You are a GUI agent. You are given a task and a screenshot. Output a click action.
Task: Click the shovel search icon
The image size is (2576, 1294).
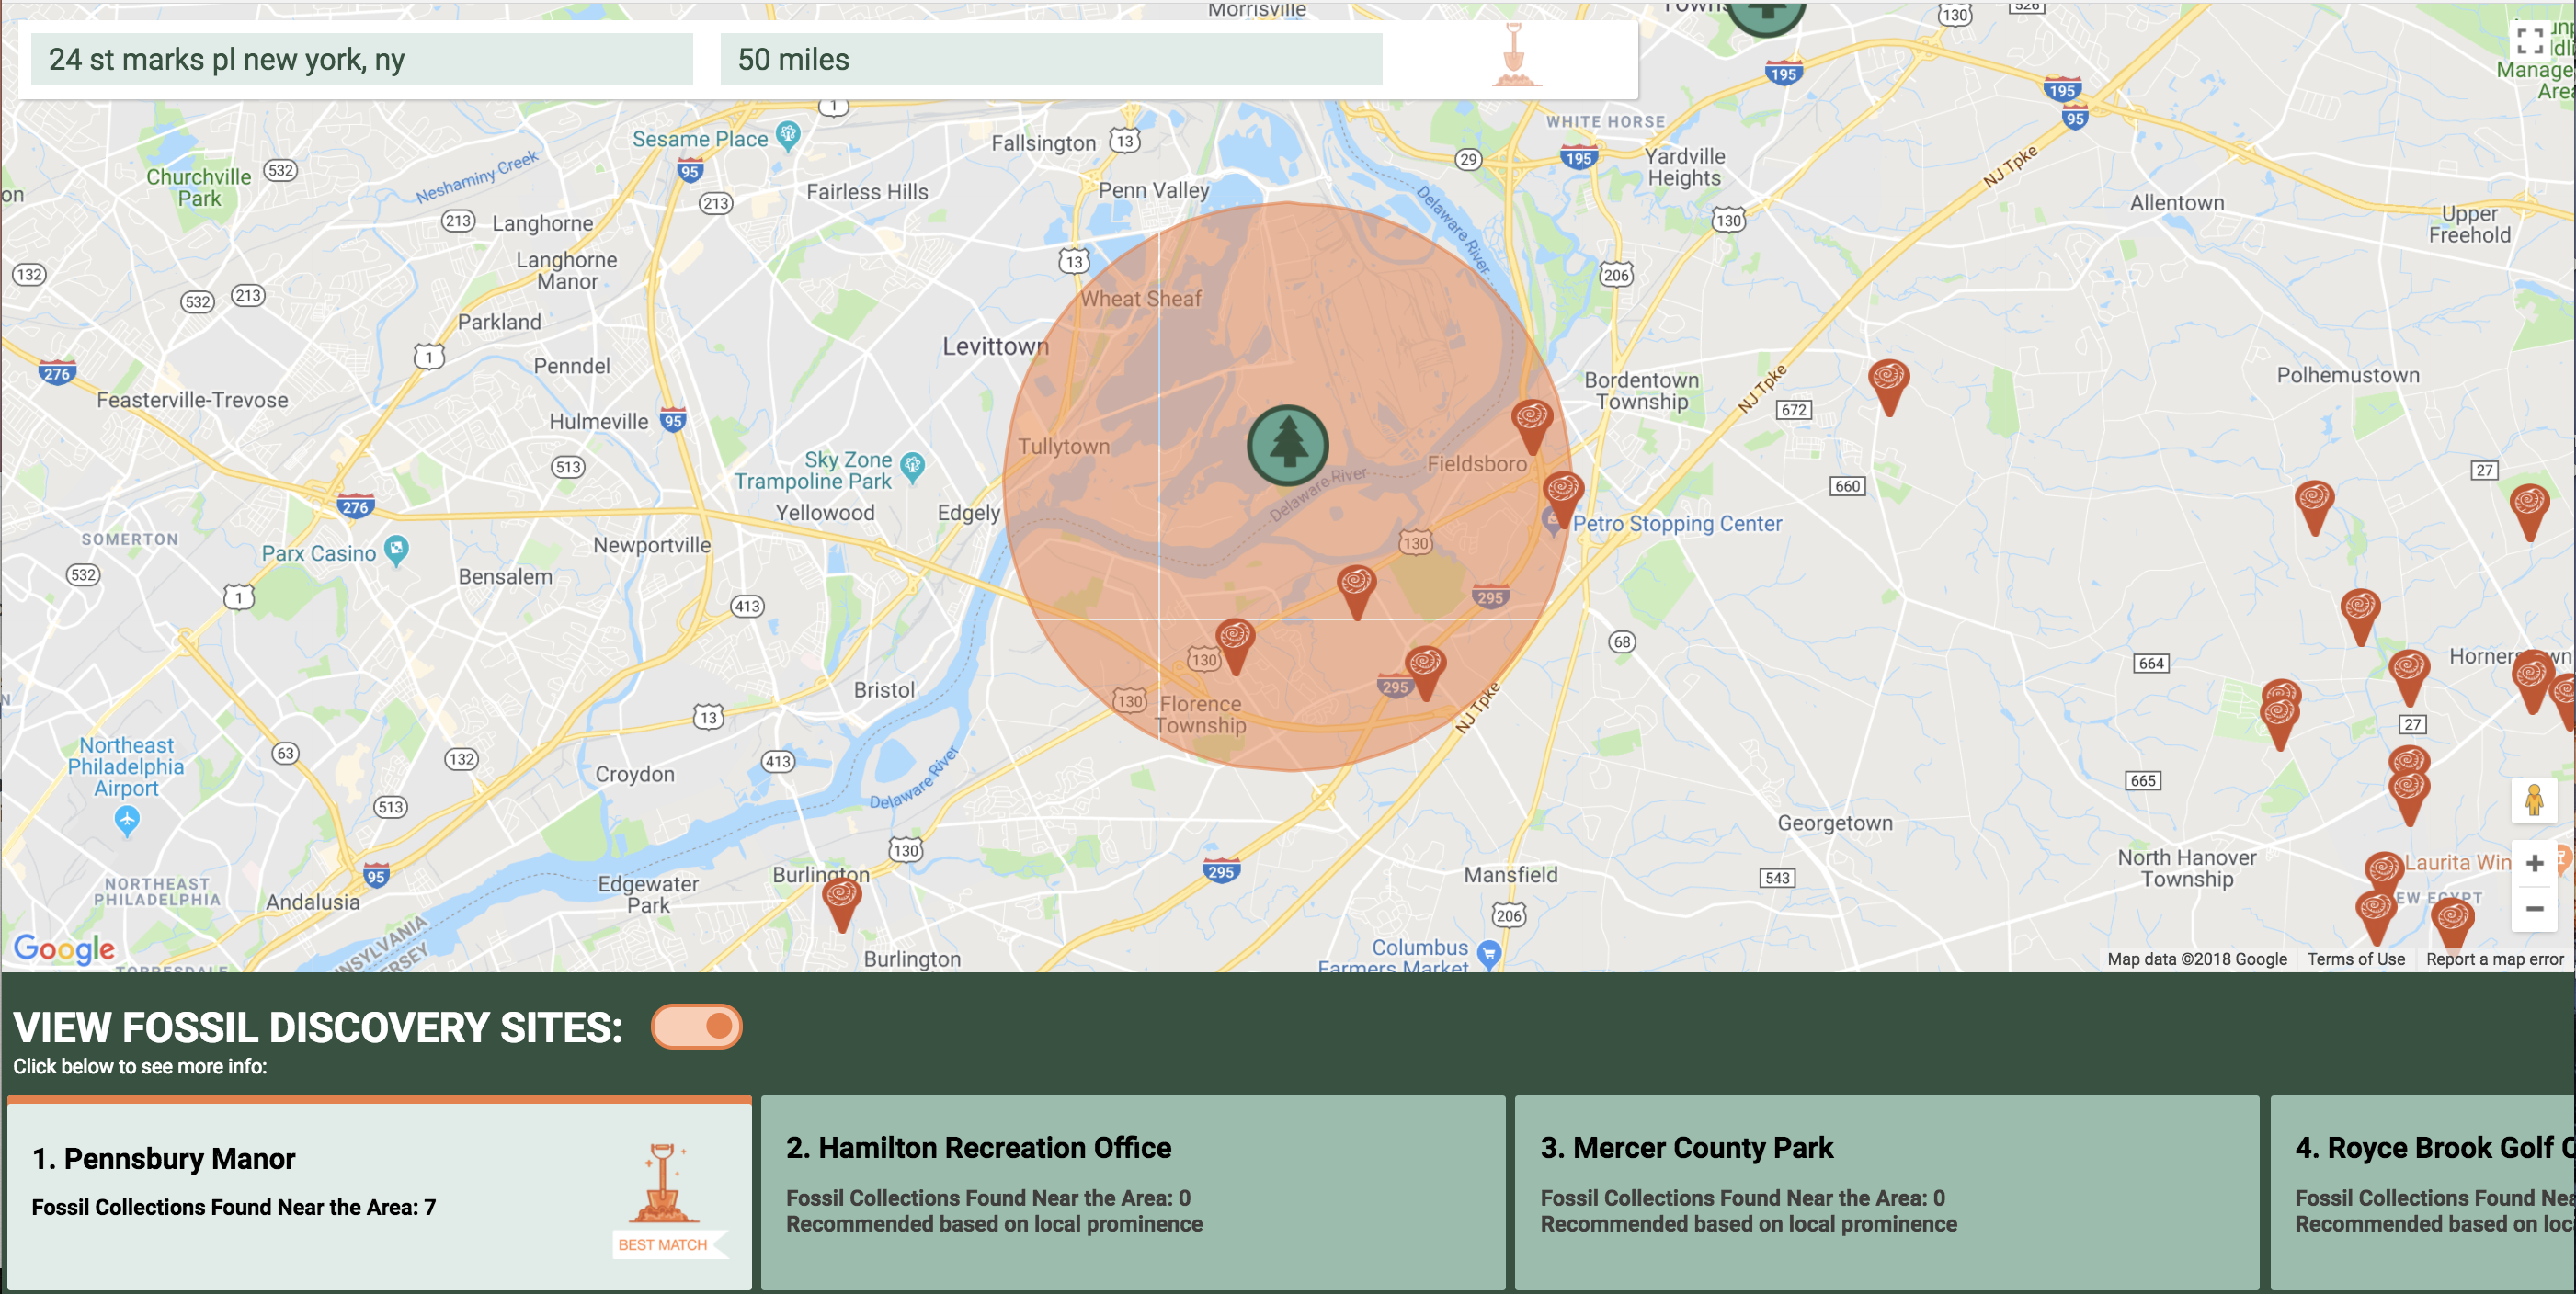tap(1514, 58)
